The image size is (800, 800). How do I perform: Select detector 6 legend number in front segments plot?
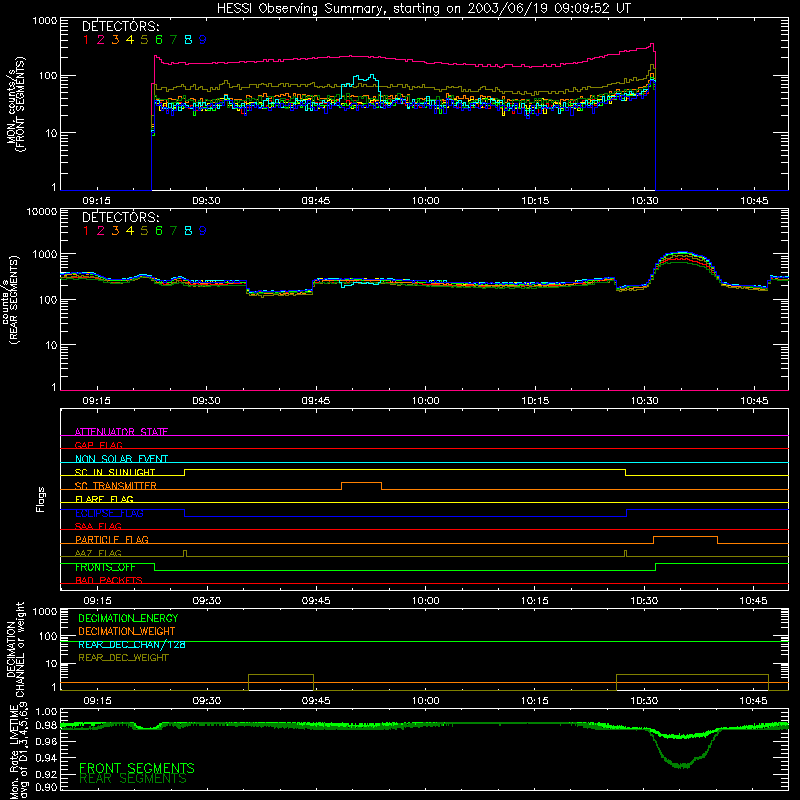(159, 40)
